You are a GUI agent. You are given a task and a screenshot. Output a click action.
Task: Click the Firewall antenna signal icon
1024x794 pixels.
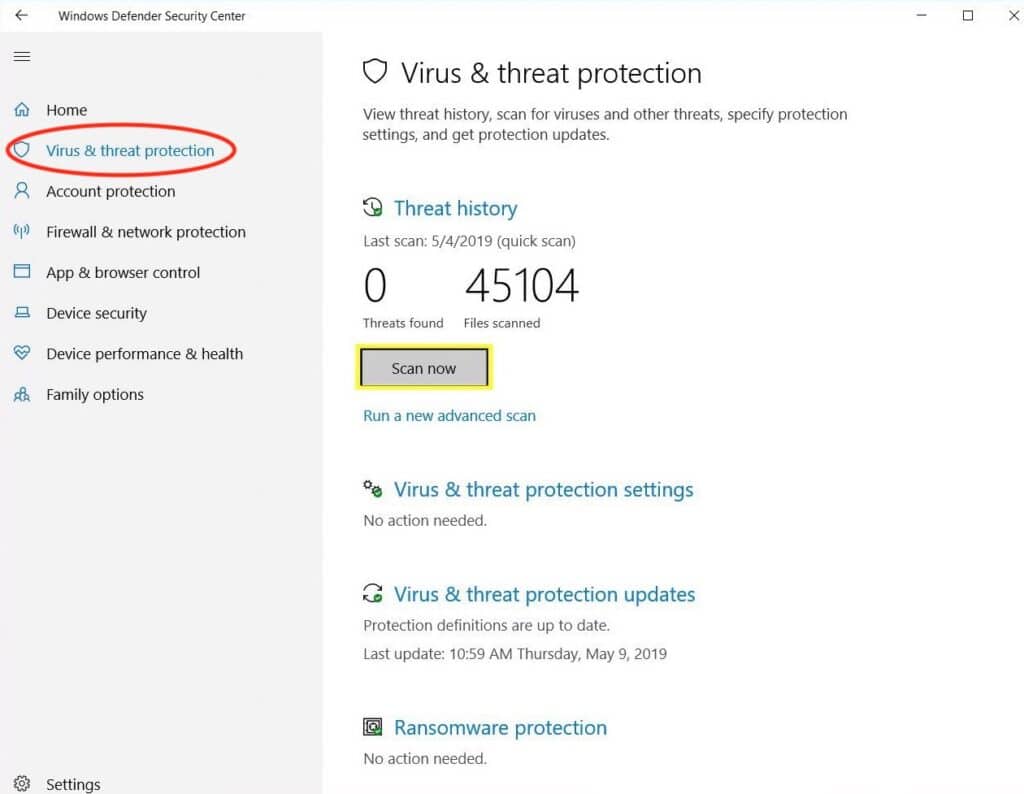[22, 232]
